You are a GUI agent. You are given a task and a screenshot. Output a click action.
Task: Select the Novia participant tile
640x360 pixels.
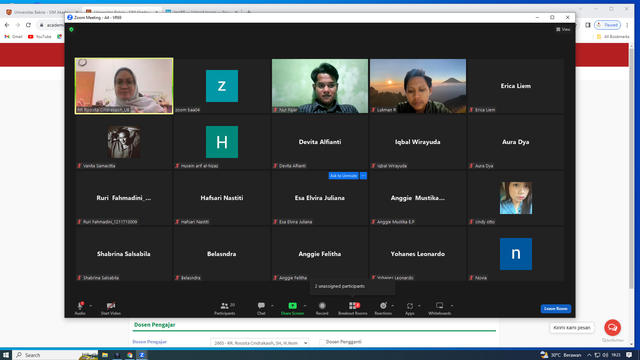point(516,254)
